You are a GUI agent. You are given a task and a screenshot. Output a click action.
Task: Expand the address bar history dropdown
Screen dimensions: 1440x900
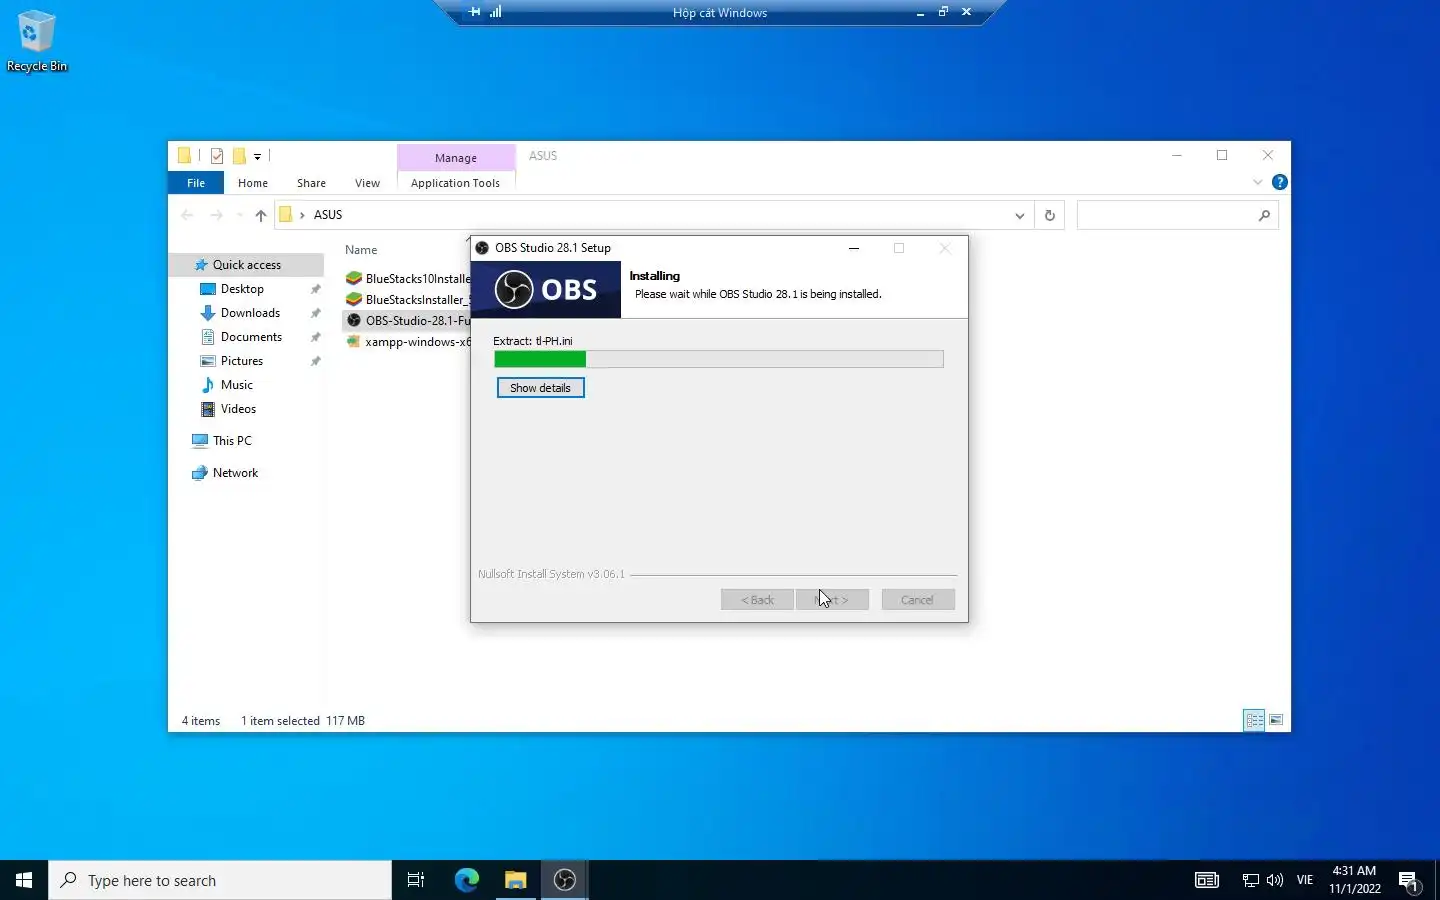tap(1019, 215)
